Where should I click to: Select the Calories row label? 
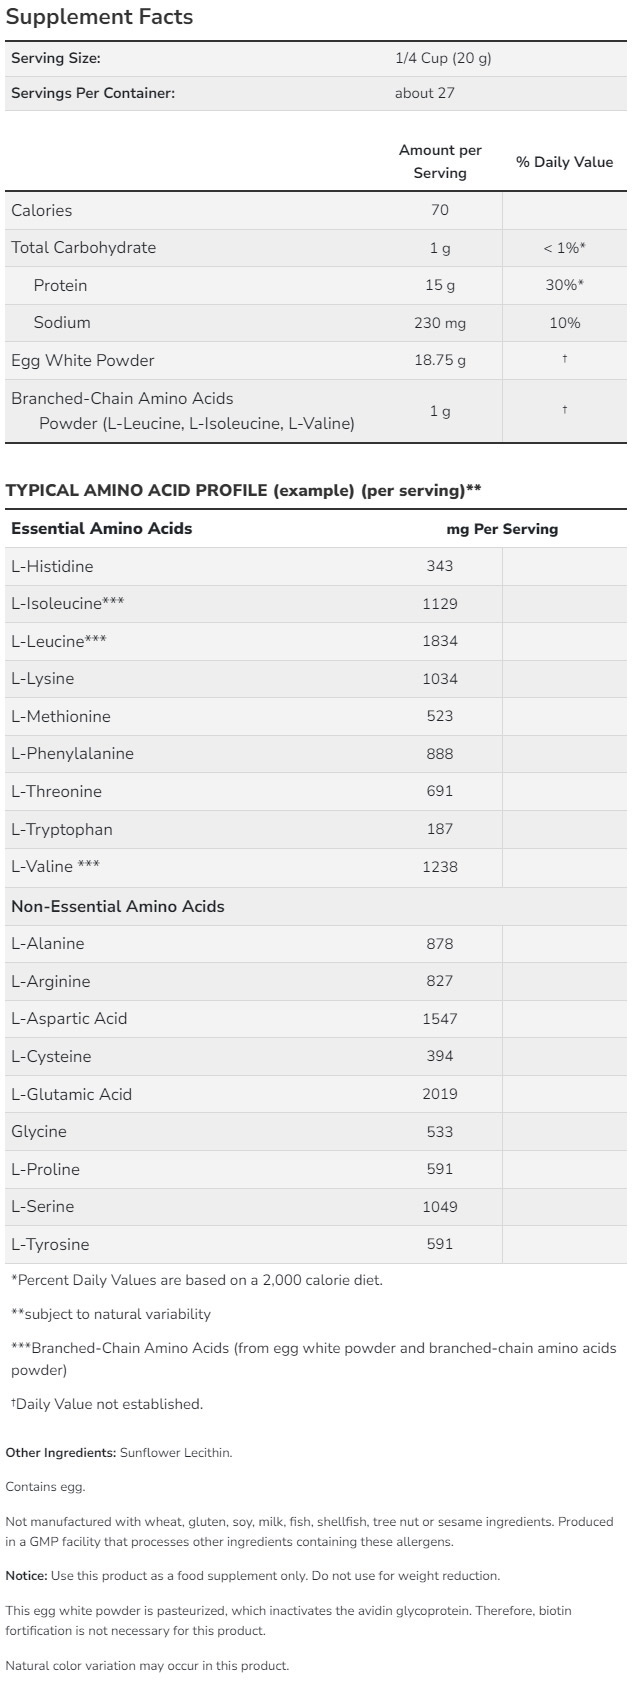coord(42,210)
